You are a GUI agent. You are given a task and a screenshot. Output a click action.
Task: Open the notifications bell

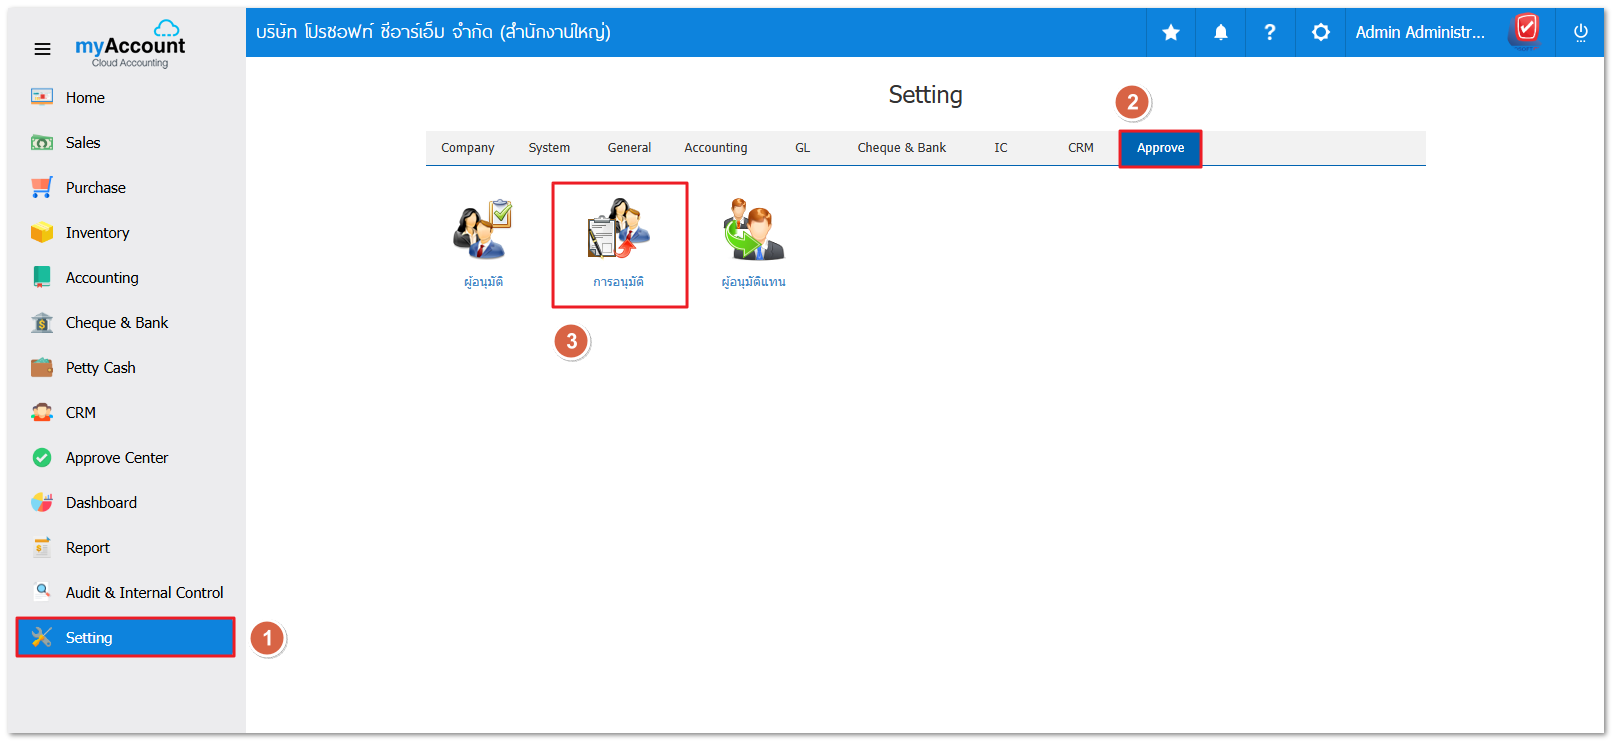coord(1220,33)
